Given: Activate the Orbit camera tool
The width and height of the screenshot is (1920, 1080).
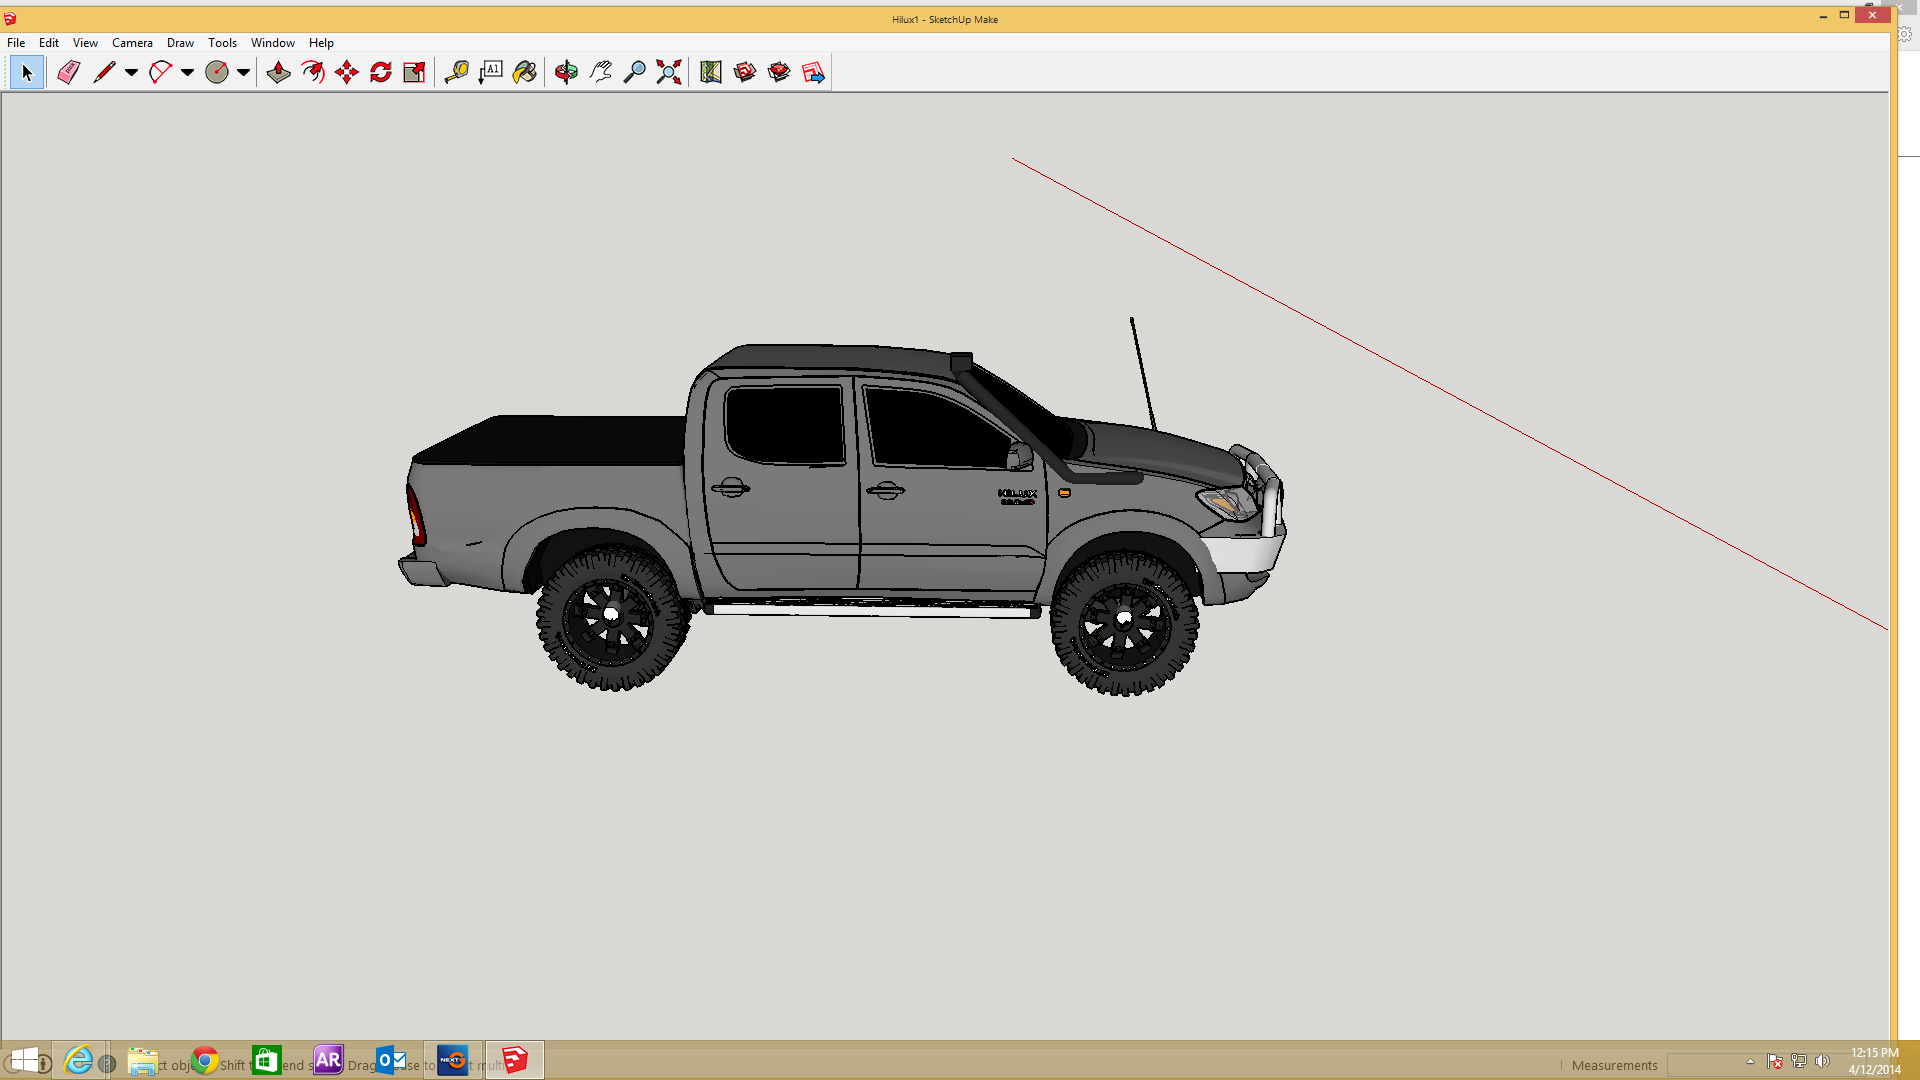Looking at the screenshot, I should (x=566, y=72).
